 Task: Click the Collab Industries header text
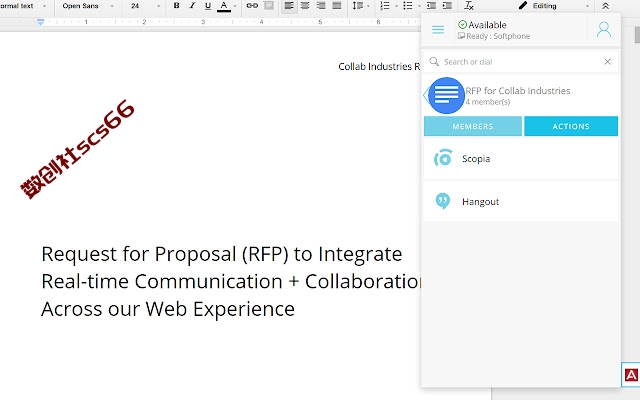tap(379, 67)
